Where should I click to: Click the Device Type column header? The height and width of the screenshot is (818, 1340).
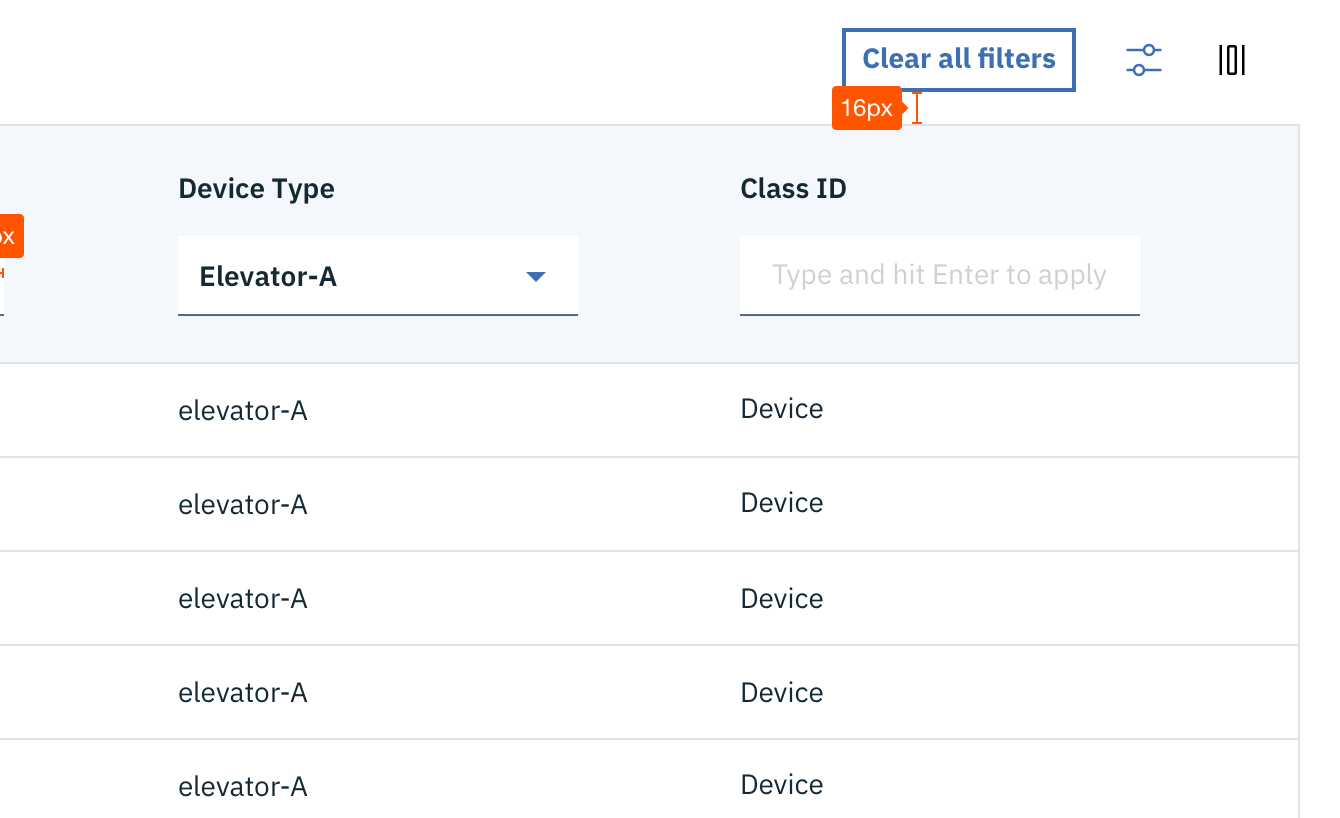coord(256,188)
